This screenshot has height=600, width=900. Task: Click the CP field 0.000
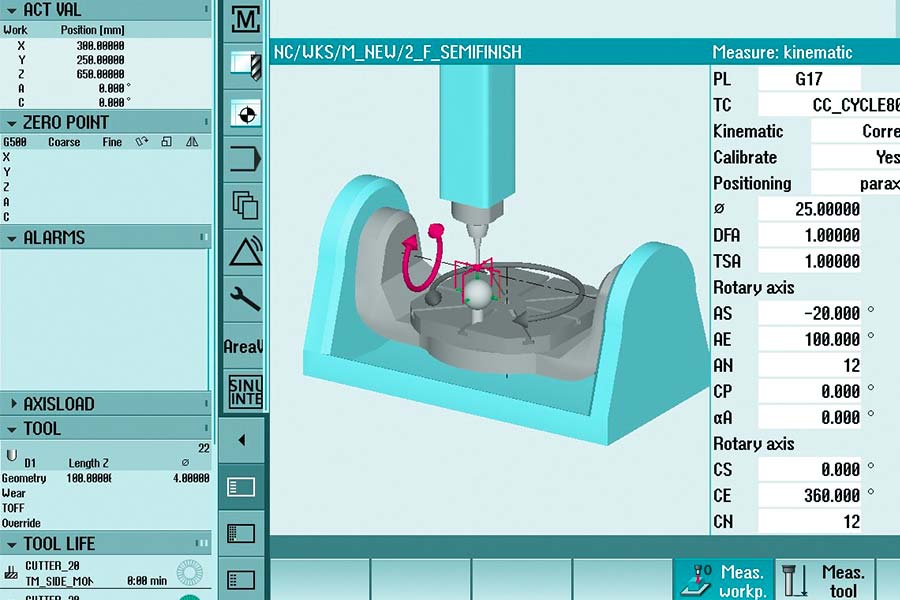click(809, 392)
